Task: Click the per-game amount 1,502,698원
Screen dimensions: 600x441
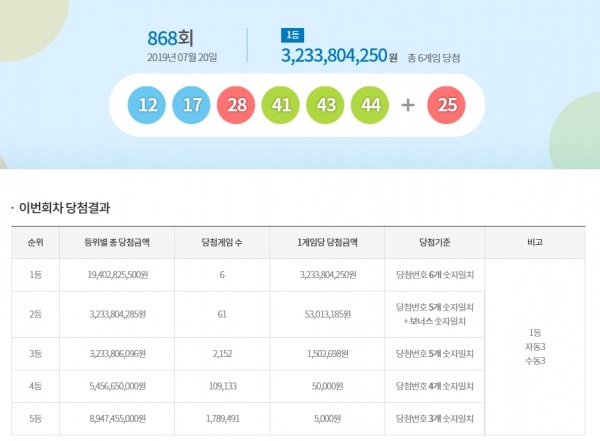Action: [x=328, y=354]
